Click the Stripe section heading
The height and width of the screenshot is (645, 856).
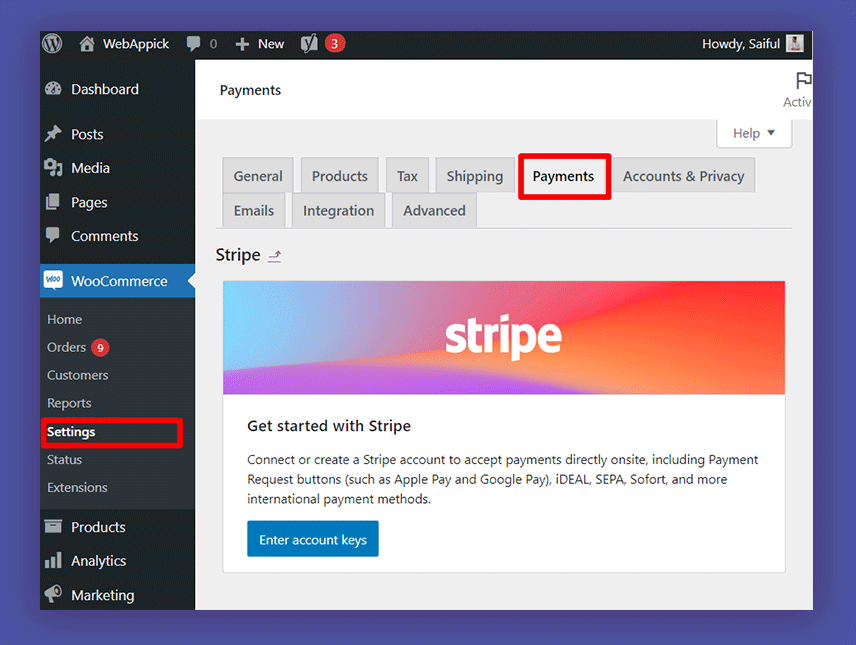(238, 255)
